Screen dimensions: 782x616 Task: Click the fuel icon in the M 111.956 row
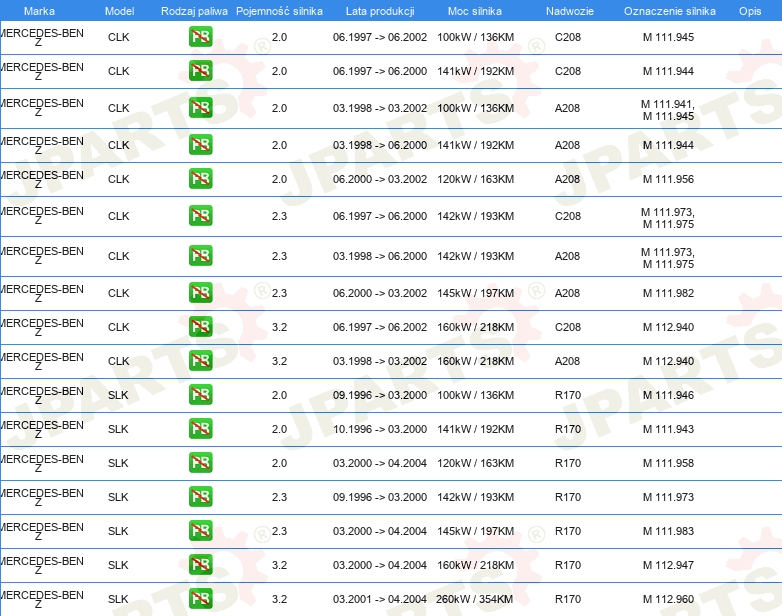pos(200,179)
